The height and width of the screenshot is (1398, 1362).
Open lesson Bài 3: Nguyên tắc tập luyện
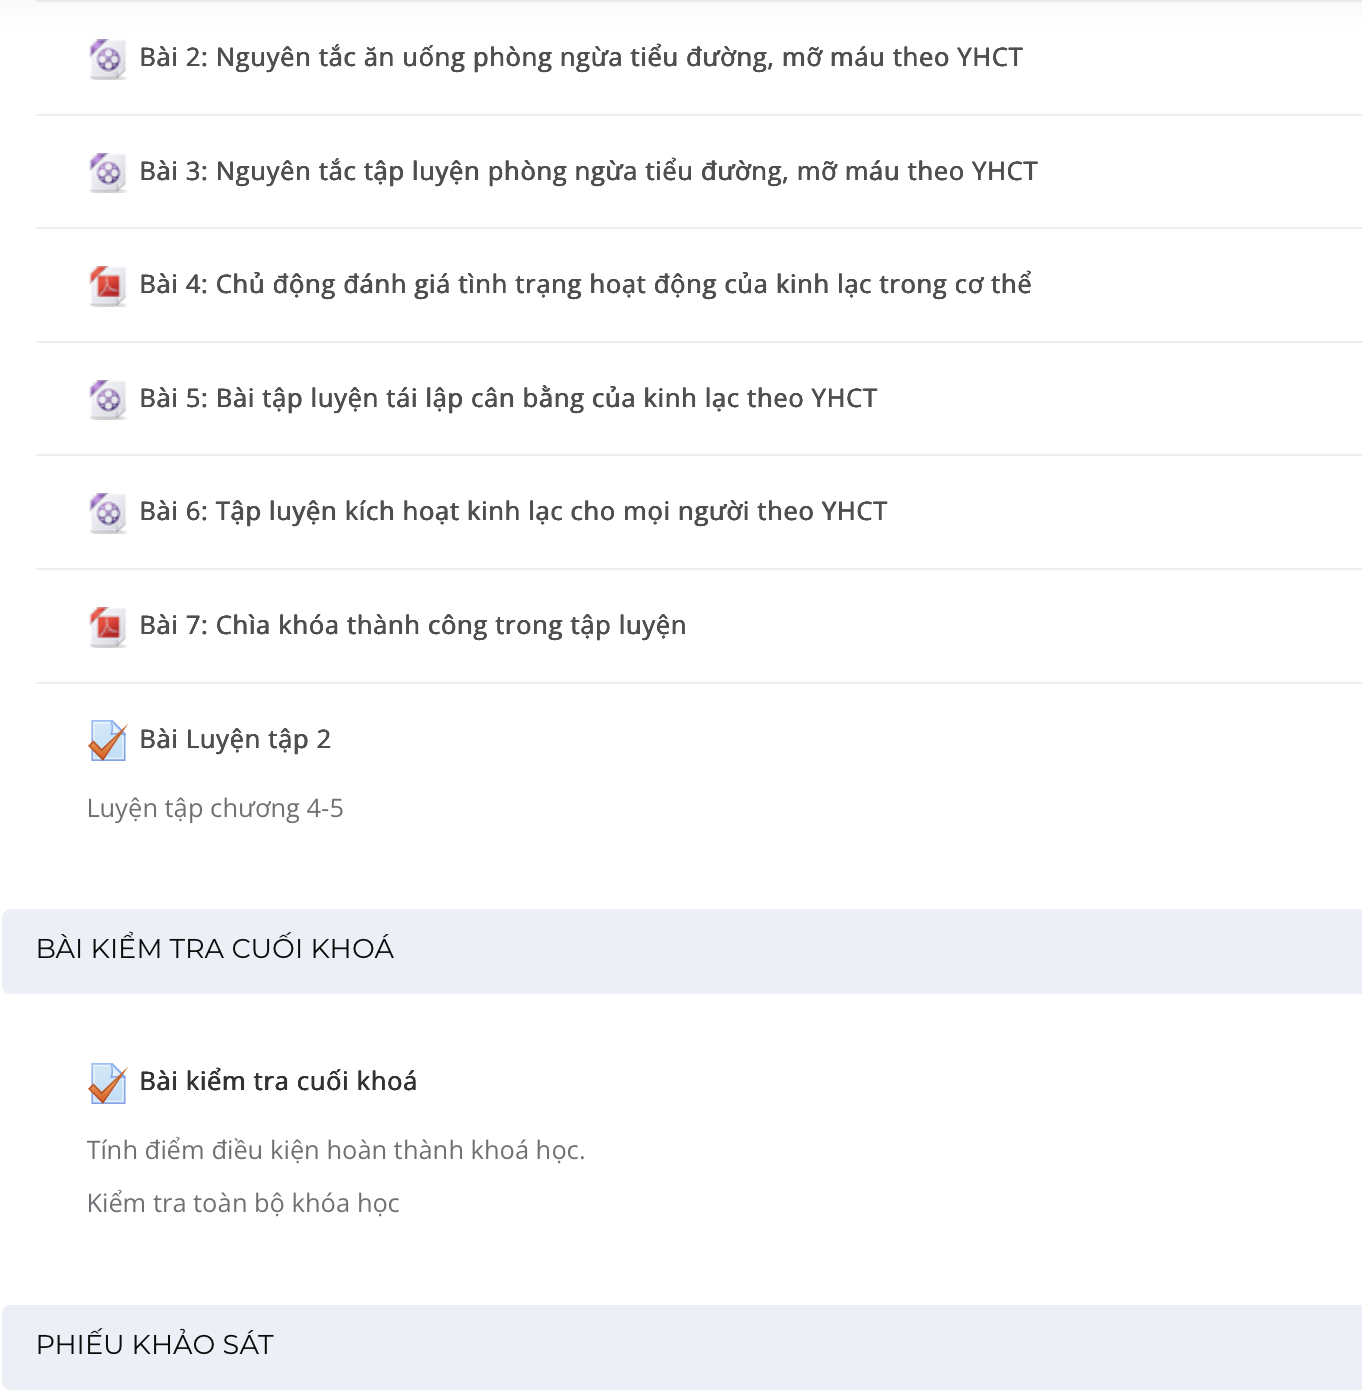point(588,172)
